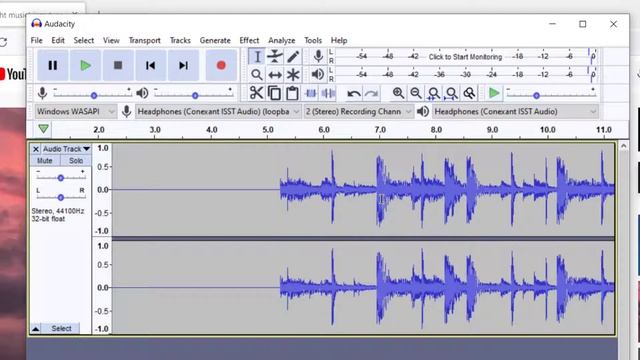Click the track pan L/R slider handle

point(60,198)
